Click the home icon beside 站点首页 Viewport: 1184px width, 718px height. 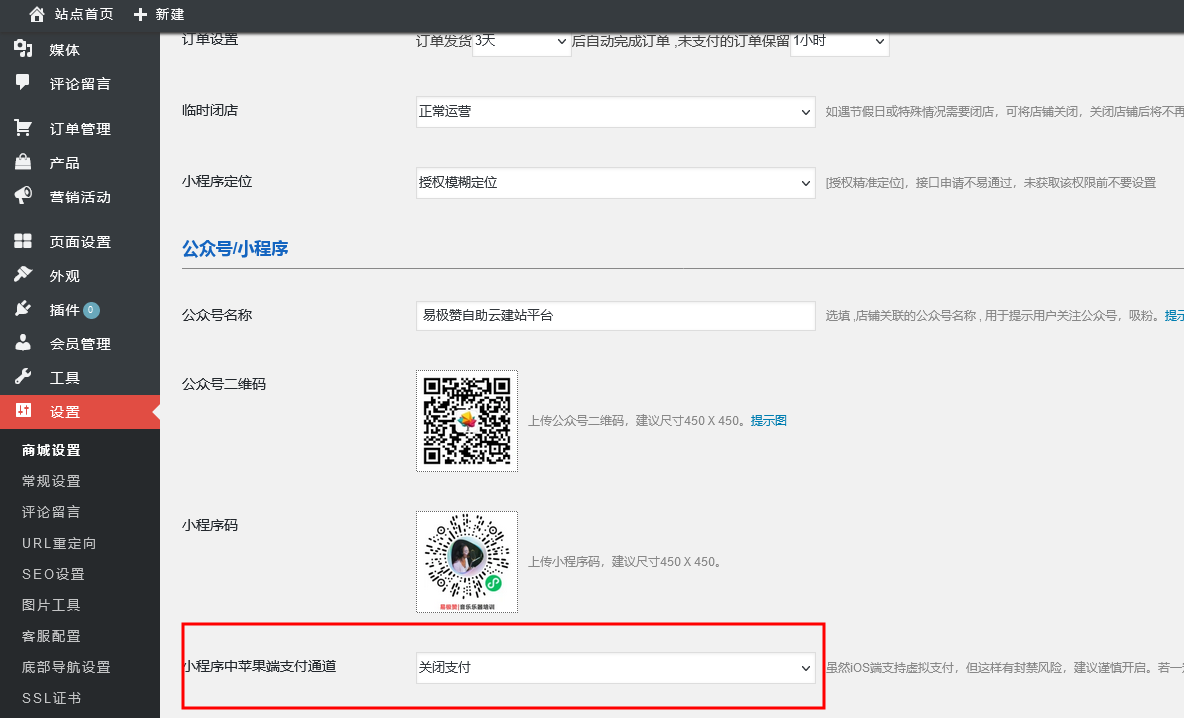coord(37,15)
